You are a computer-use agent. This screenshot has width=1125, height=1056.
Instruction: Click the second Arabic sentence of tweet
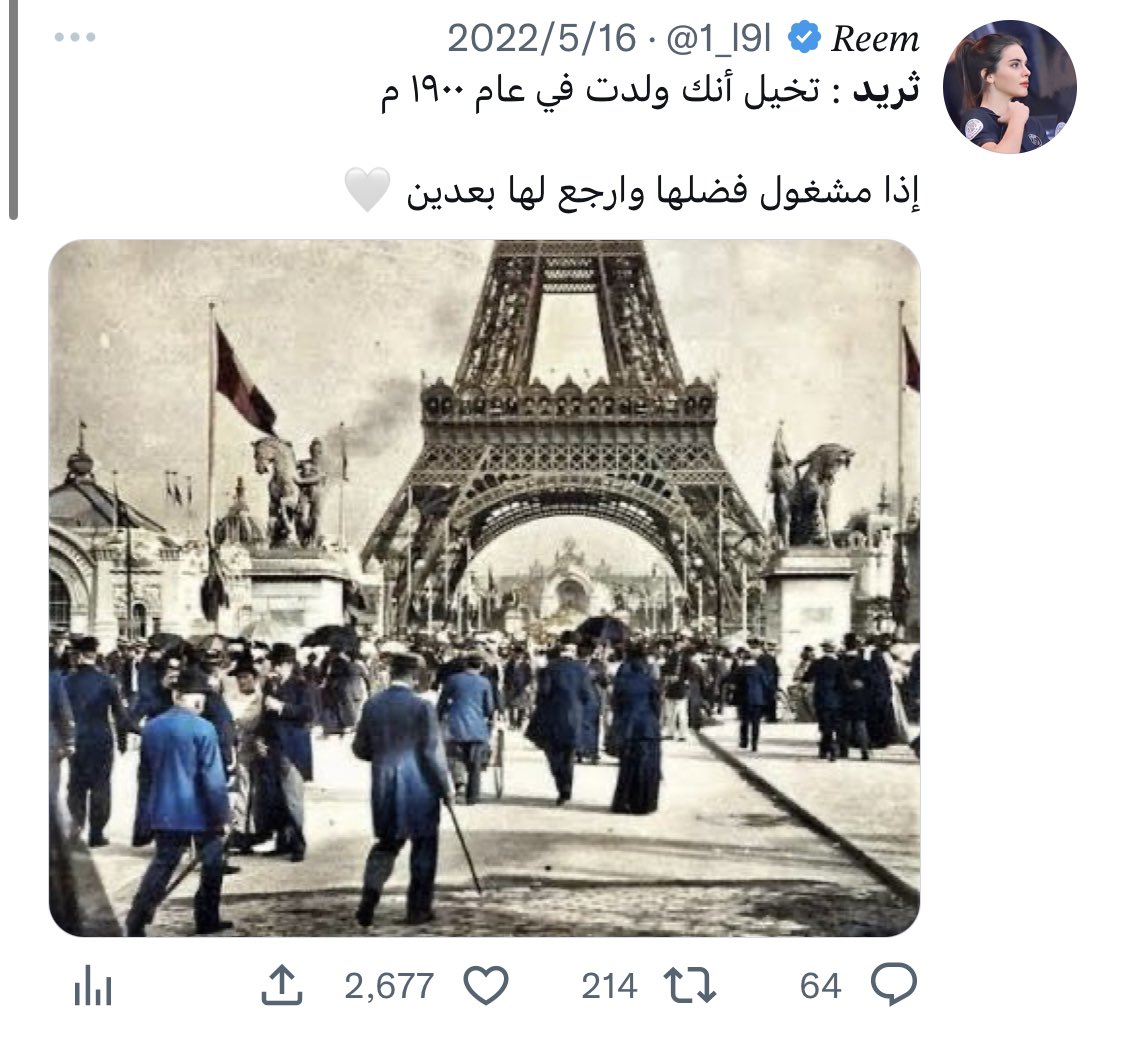[x=664, y=192]
